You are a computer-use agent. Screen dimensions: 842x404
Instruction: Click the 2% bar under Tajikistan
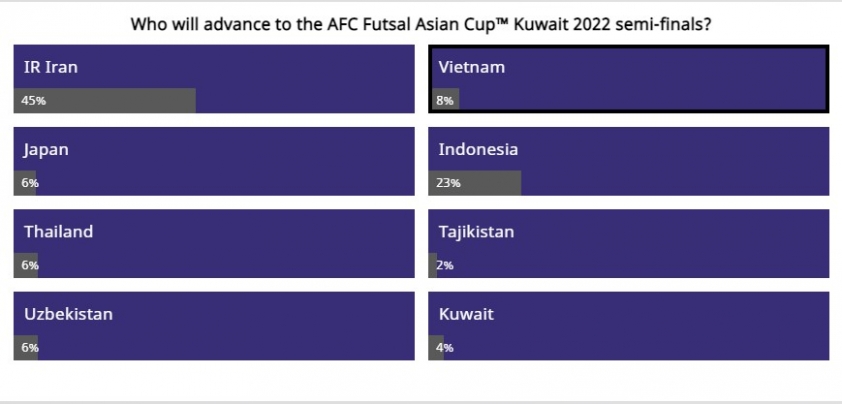[432, 265]
